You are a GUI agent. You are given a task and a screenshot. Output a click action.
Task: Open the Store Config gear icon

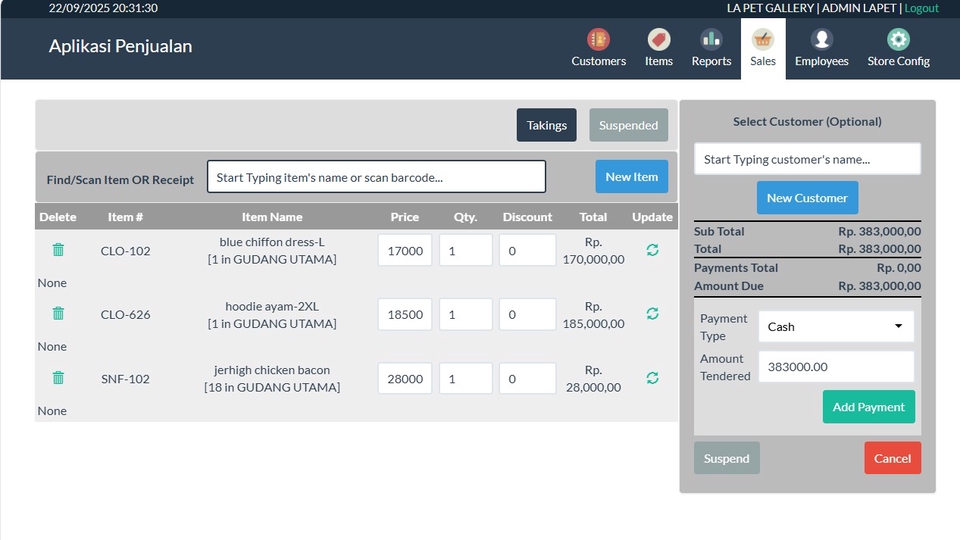898,40
